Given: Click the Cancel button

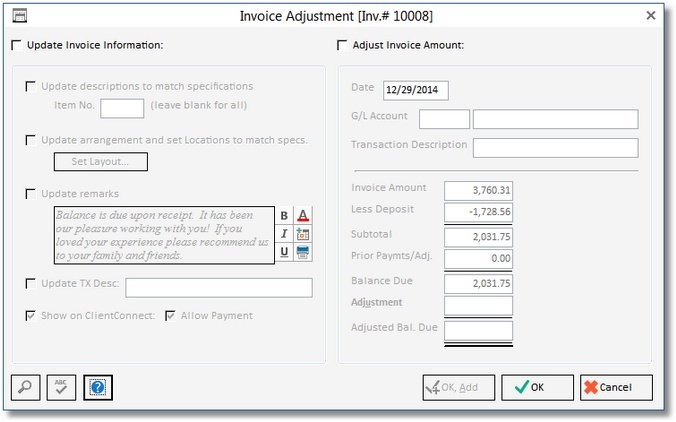Looking at the screenshot, I should [x=616, y=387].
